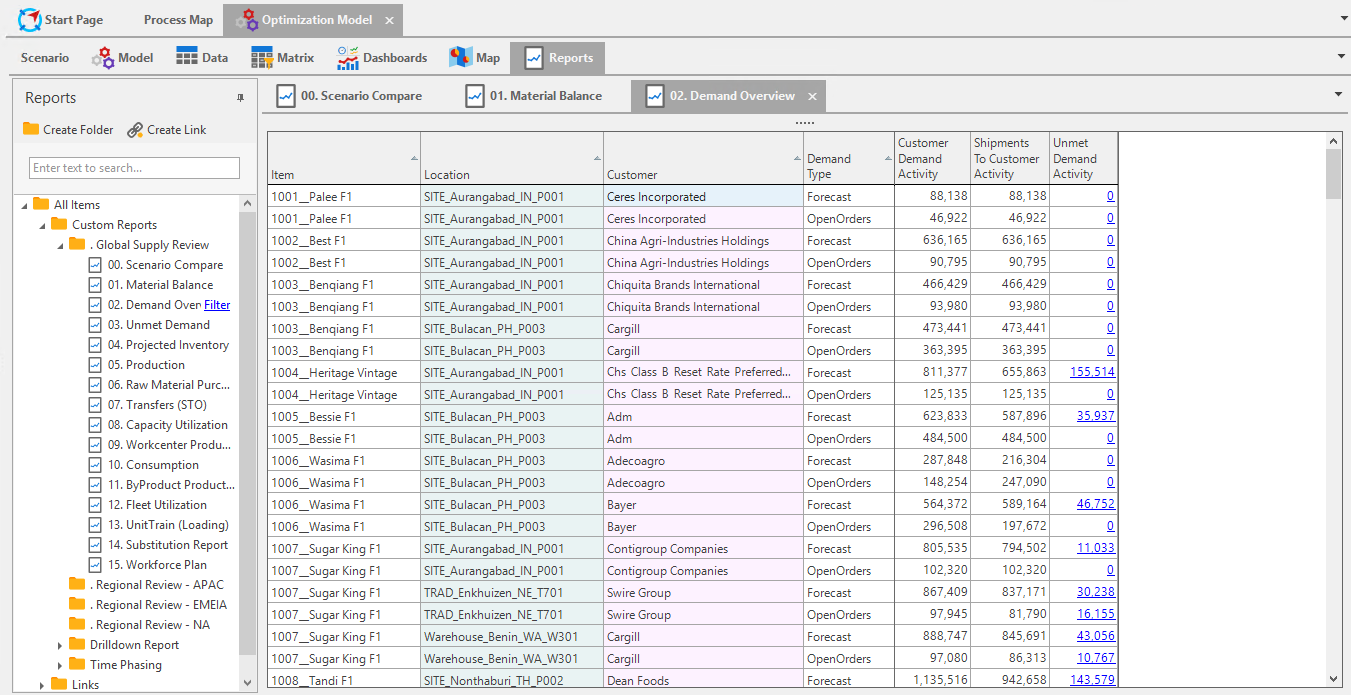Sort by the Location column header
The height and width of the screenshot is (695, 1351).
(511, 158)
